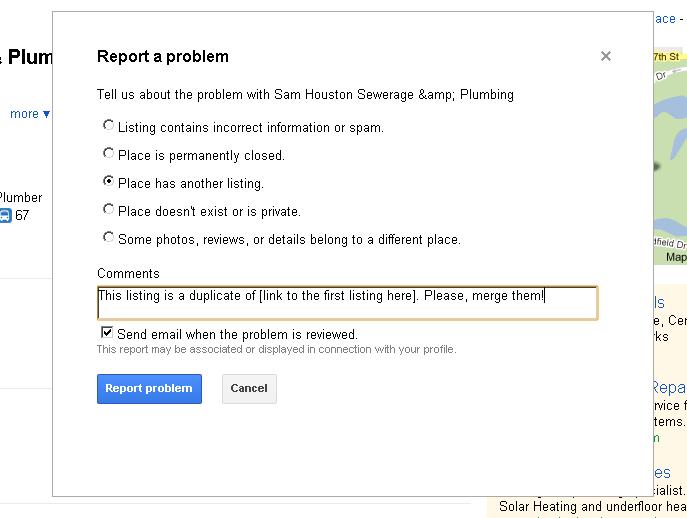Expand the 'more' dropdown
Image resolution: width=687 pixels, height=518 pixels.
click(29, 114)
